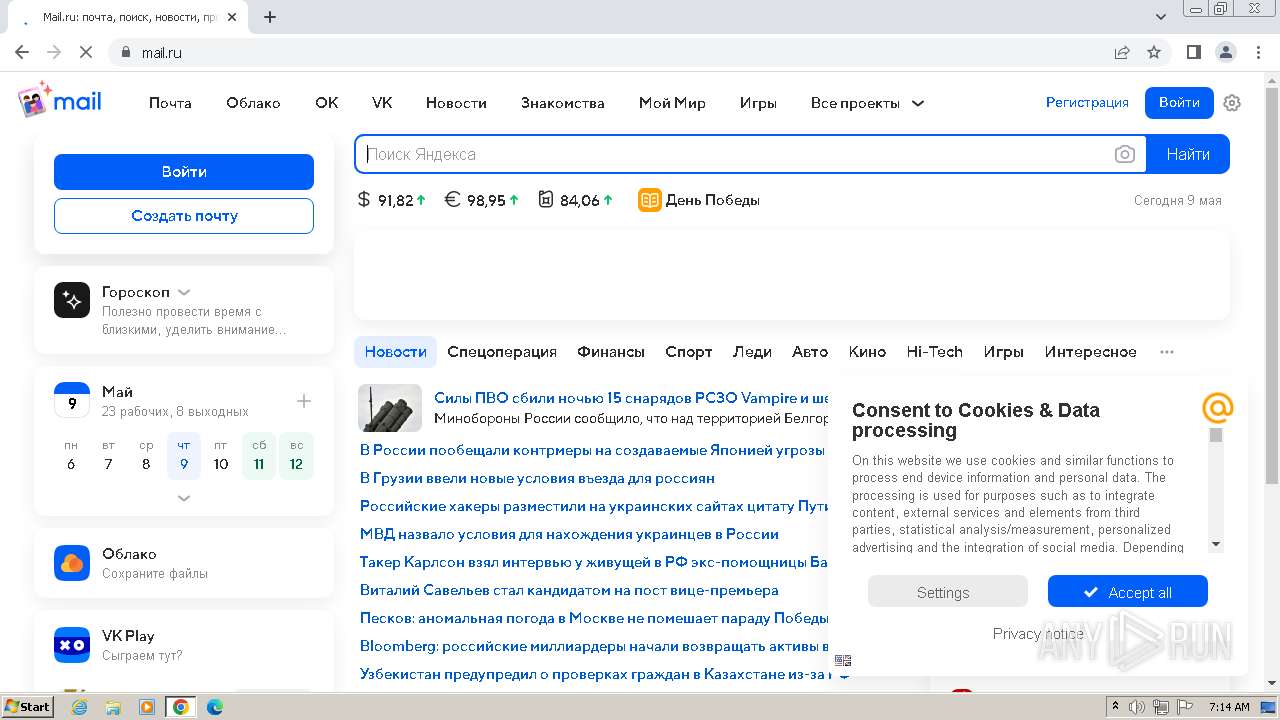Viewport: 1280px width, 720px height.
Task: Click the Регистрация link
Action: click(x=1087, y=102)
